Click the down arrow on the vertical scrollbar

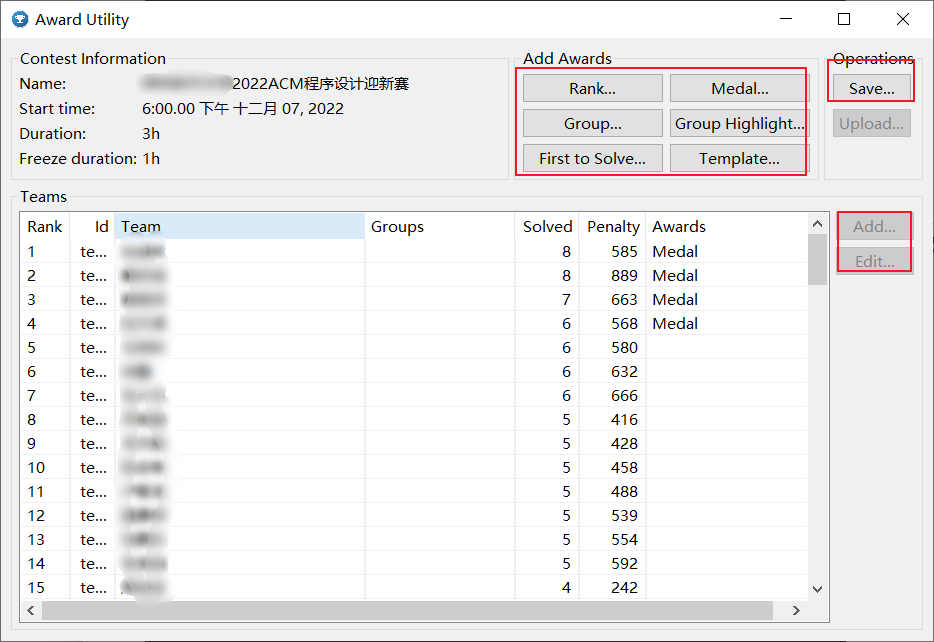817,589
